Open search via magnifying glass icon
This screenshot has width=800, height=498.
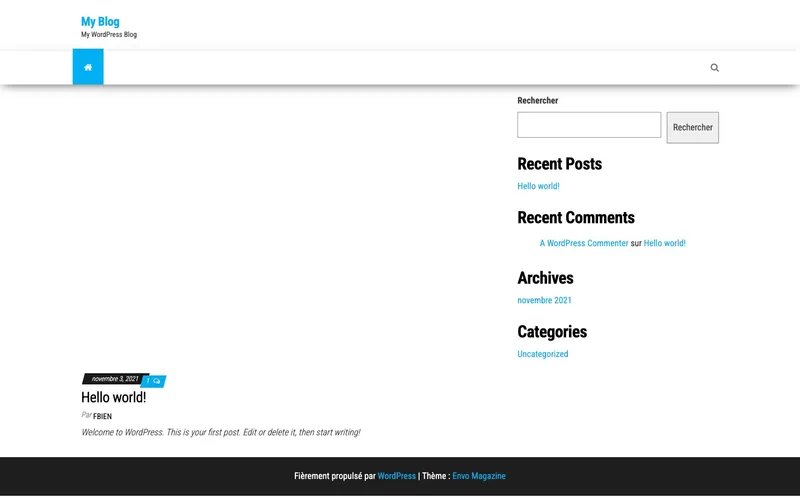pos(714,68)
